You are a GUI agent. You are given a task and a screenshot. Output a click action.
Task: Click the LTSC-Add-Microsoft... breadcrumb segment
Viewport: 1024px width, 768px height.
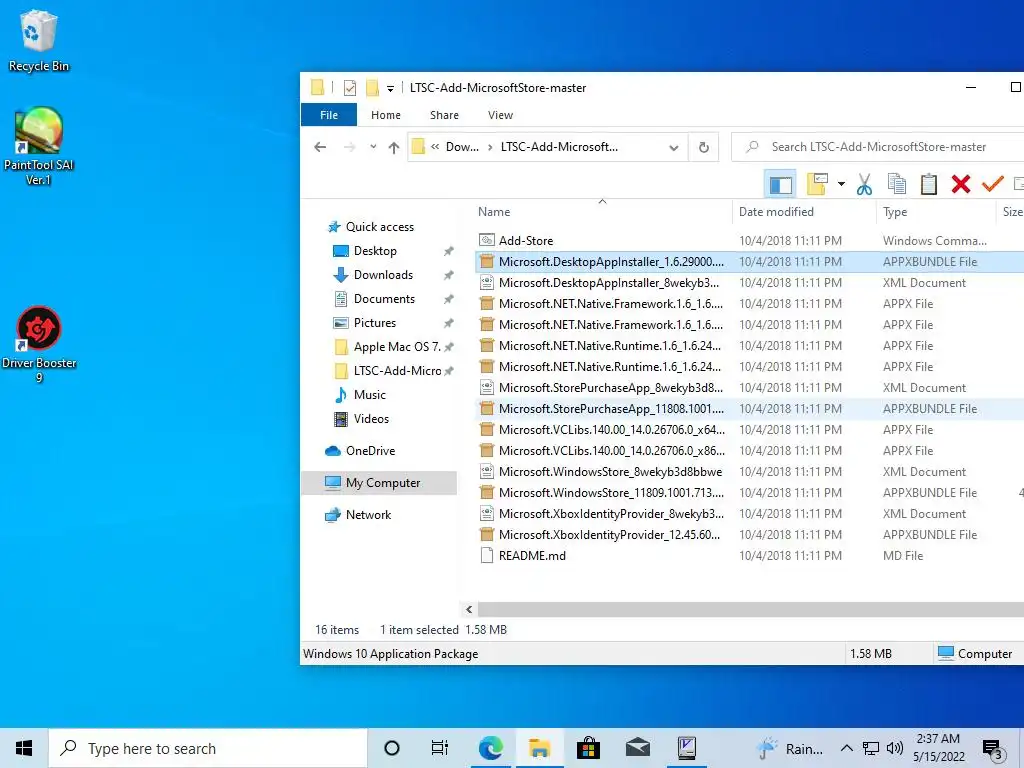(559, 147)
